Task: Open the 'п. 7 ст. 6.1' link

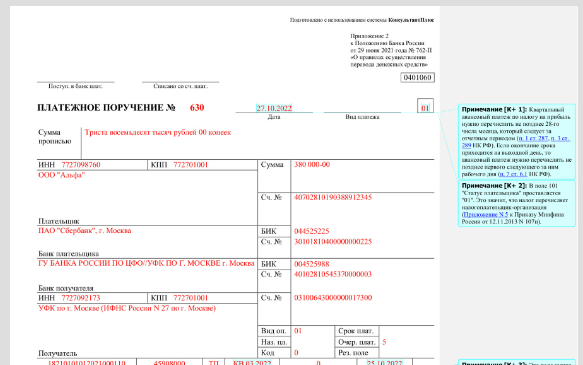Action: pos(513,174)
